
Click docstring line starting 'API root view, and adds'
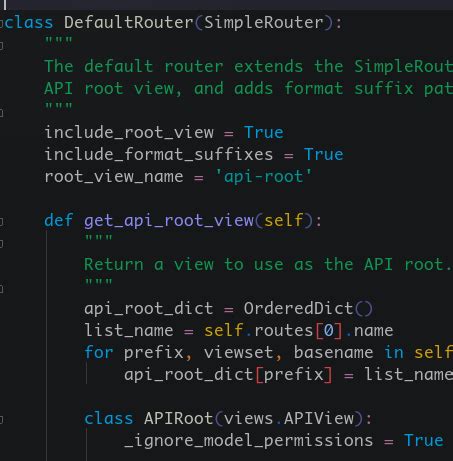pos(248,88)
